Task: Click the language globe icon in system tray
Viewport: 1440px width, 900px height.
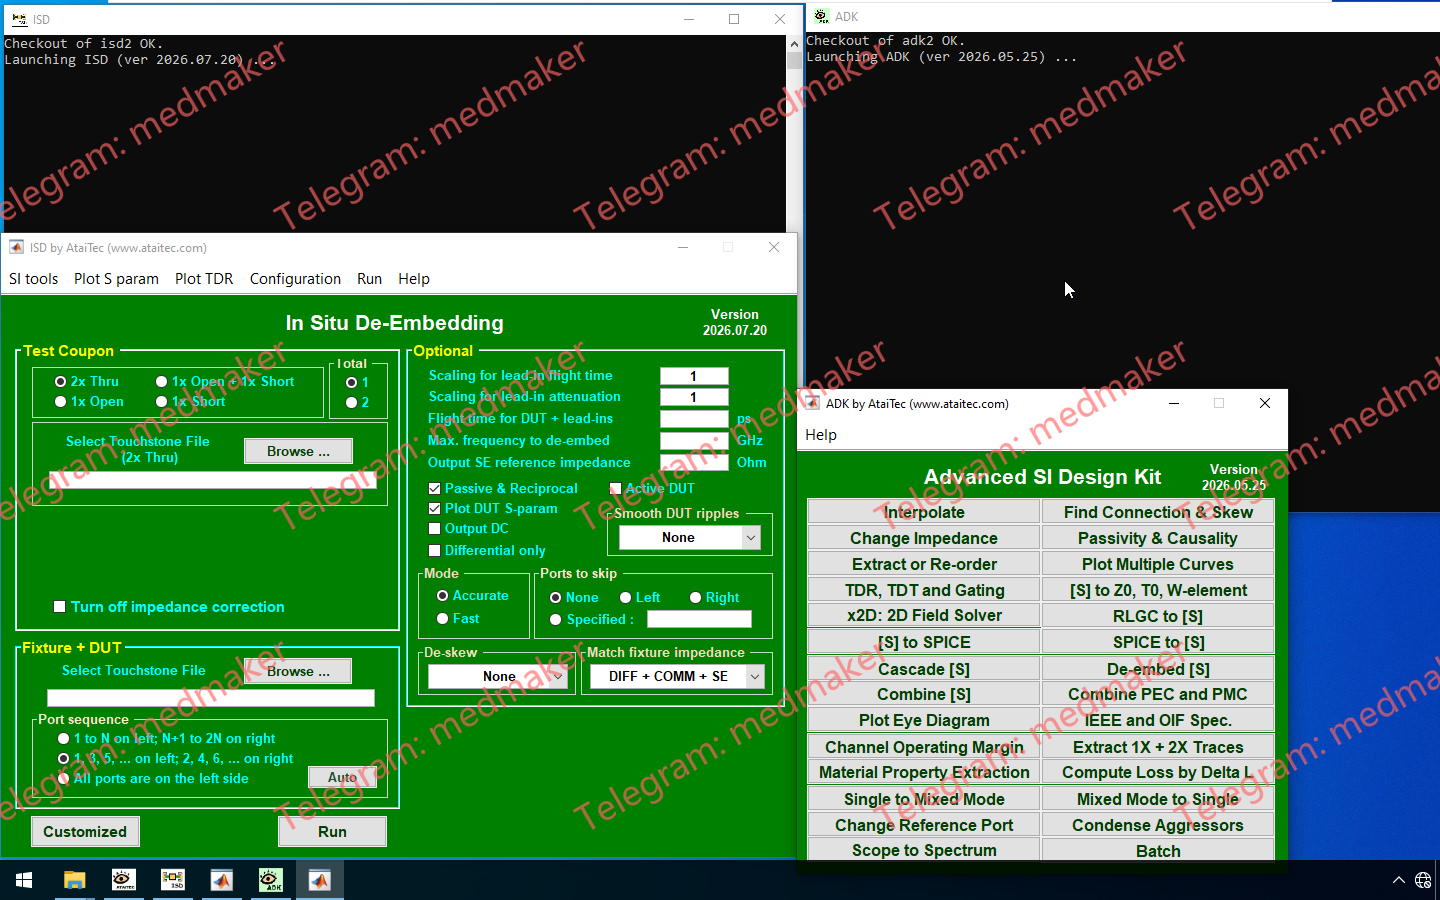Action: (1423, 880)
